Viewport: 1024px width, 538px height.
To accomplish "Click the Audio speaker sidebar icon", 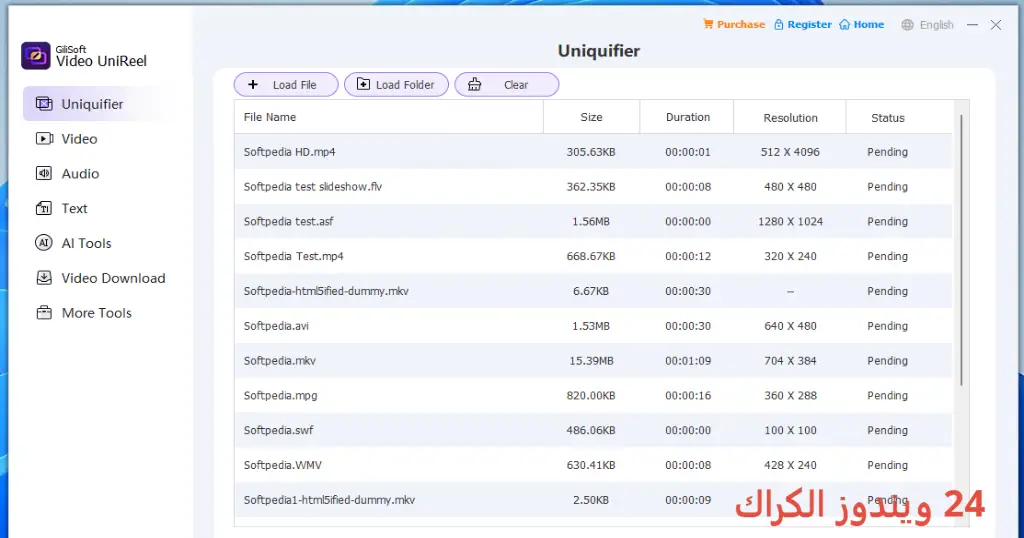I will [x=44, y=173].
